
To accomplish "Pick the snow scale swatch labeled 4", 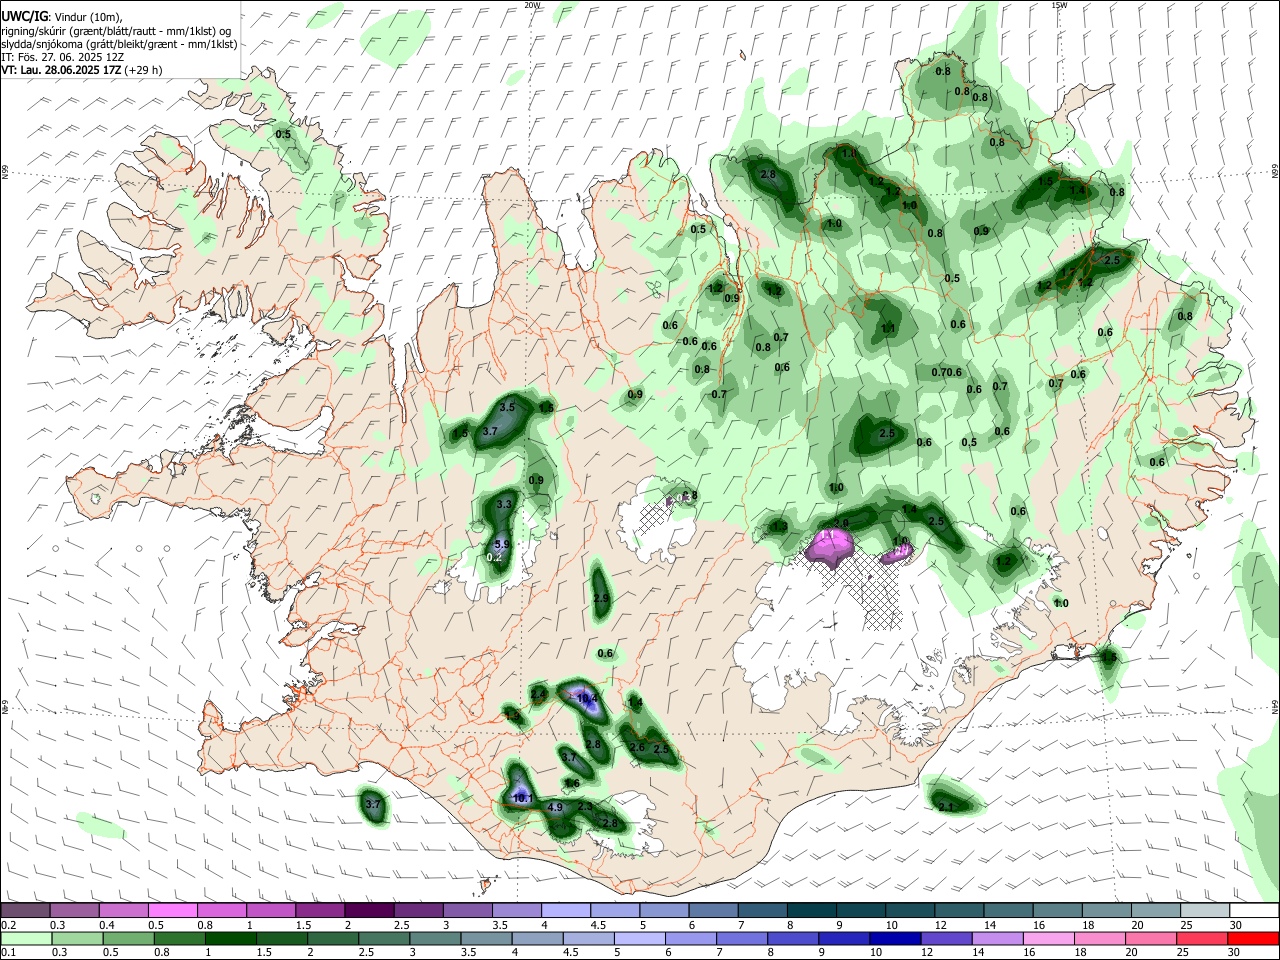I will point(566,911).
